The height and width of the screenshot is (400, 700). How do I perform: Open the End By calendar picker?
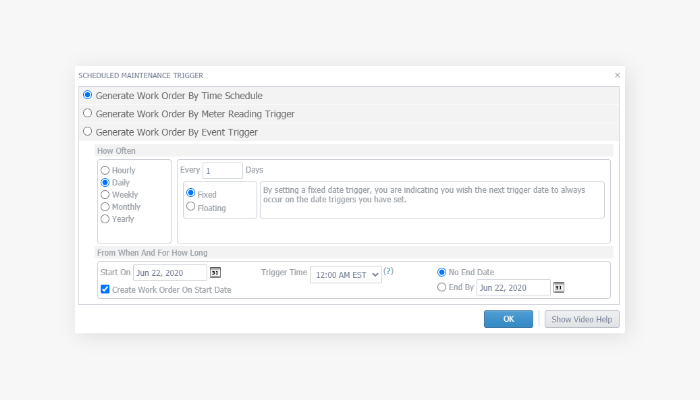(558, 288)
